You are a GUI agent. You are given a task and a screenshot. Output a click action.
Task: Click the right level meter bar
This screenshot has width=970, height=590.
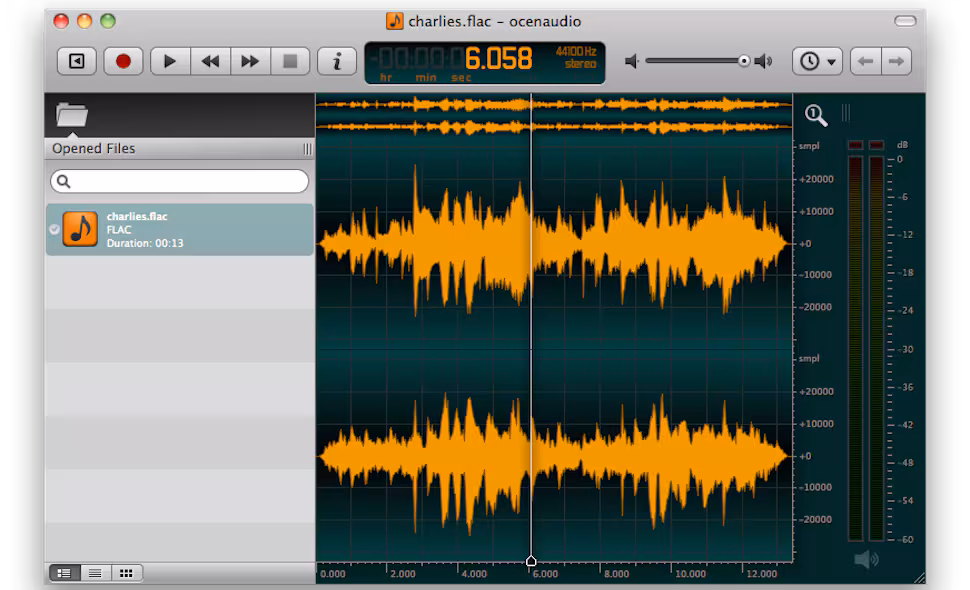tap(877, 348)
